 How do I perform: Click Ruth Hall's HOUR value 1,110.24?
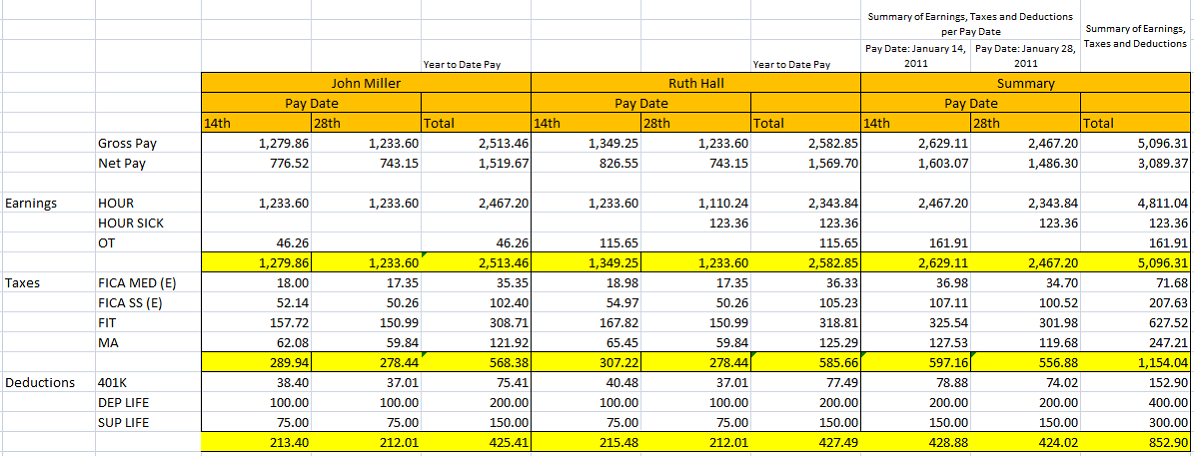pos(695,203)
